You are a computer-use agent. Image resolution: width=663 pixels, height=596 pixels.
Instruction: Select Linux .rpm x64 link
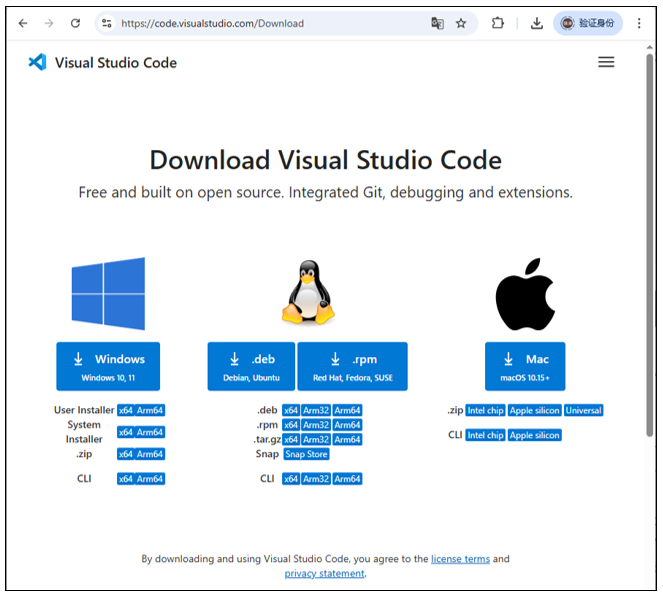(291, 425)
